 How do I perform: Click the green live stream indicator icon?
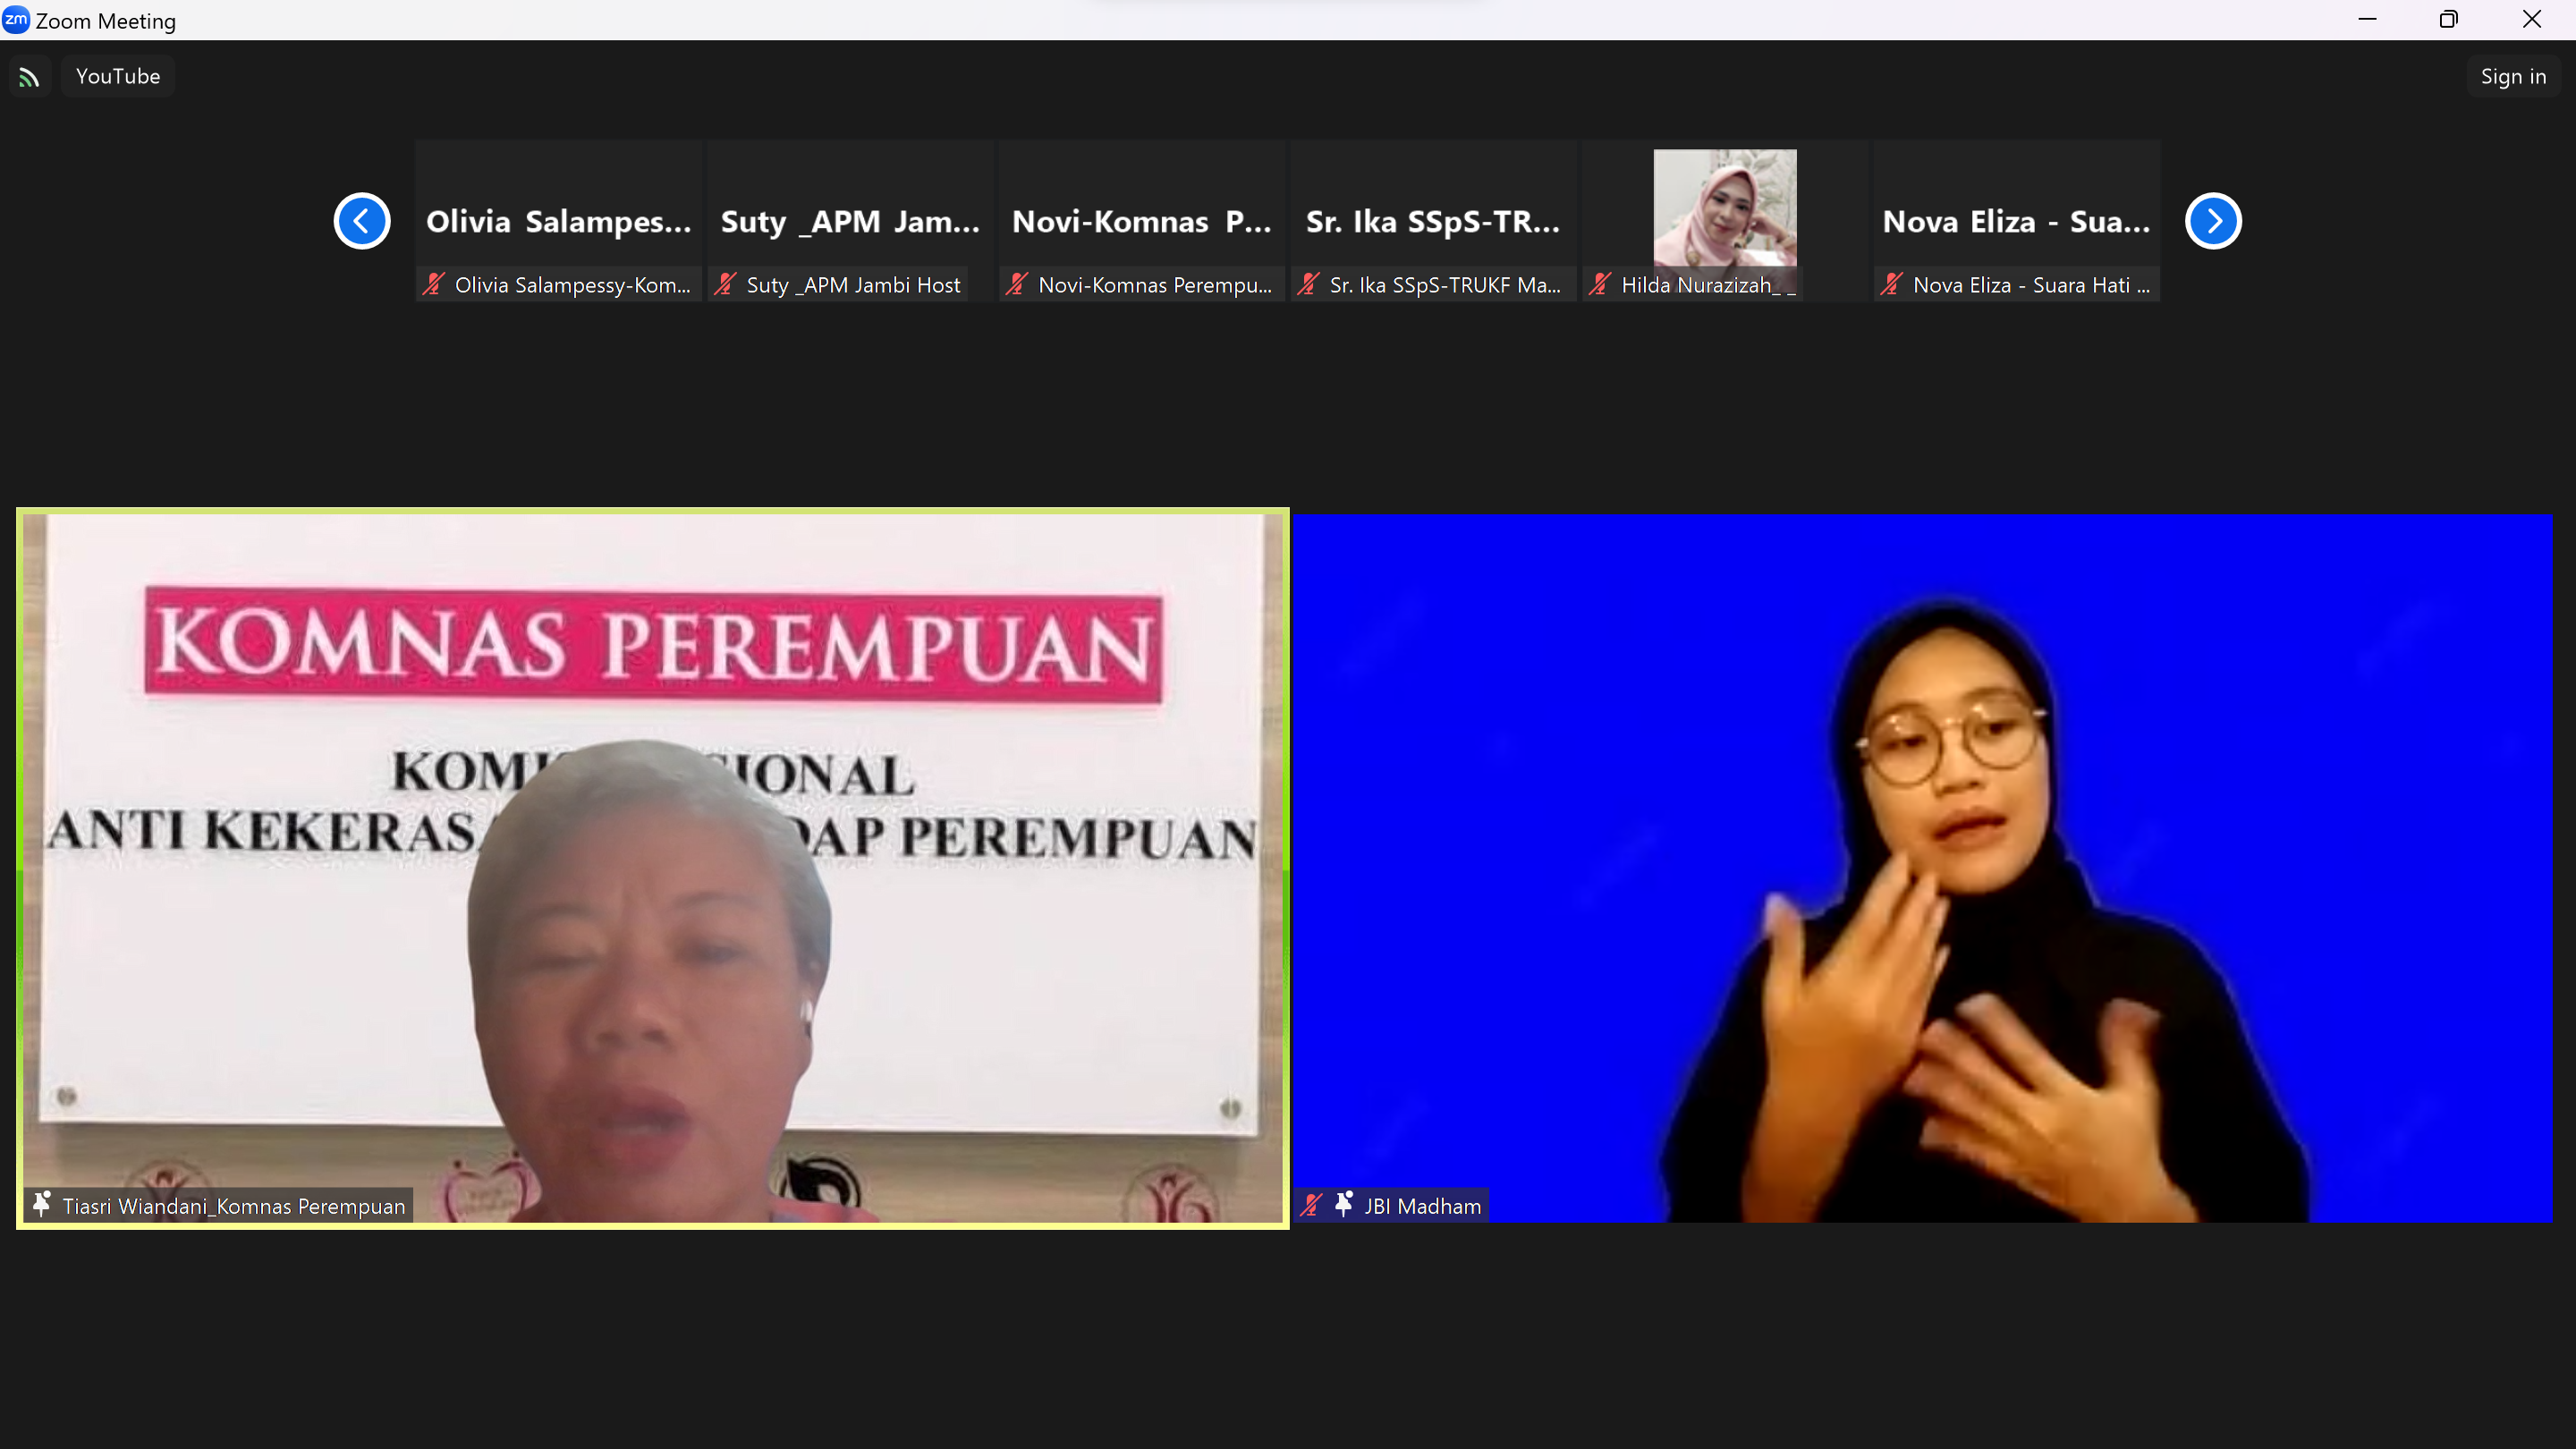(29, 77)
